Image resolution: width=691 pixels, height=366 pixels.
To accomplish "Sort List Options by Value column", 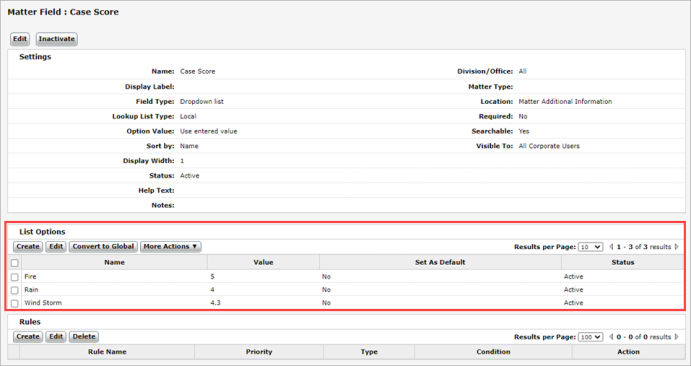I will (x=264, y=262).
